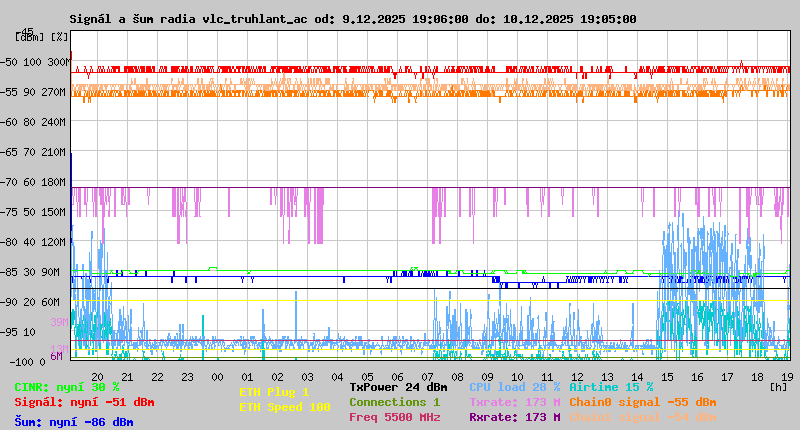The height and width of the screenshot is (430, 800).
Task: Click the '-90 20 60M' y-axis label
Action: click(30, 302)
